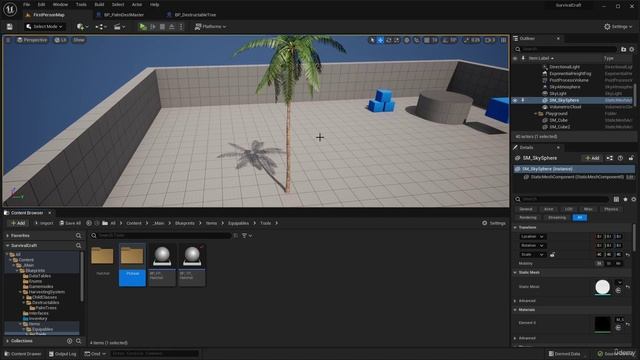
Task: Click the Static Mesh sphere thumbnail
Action: (x=602, y=287)
